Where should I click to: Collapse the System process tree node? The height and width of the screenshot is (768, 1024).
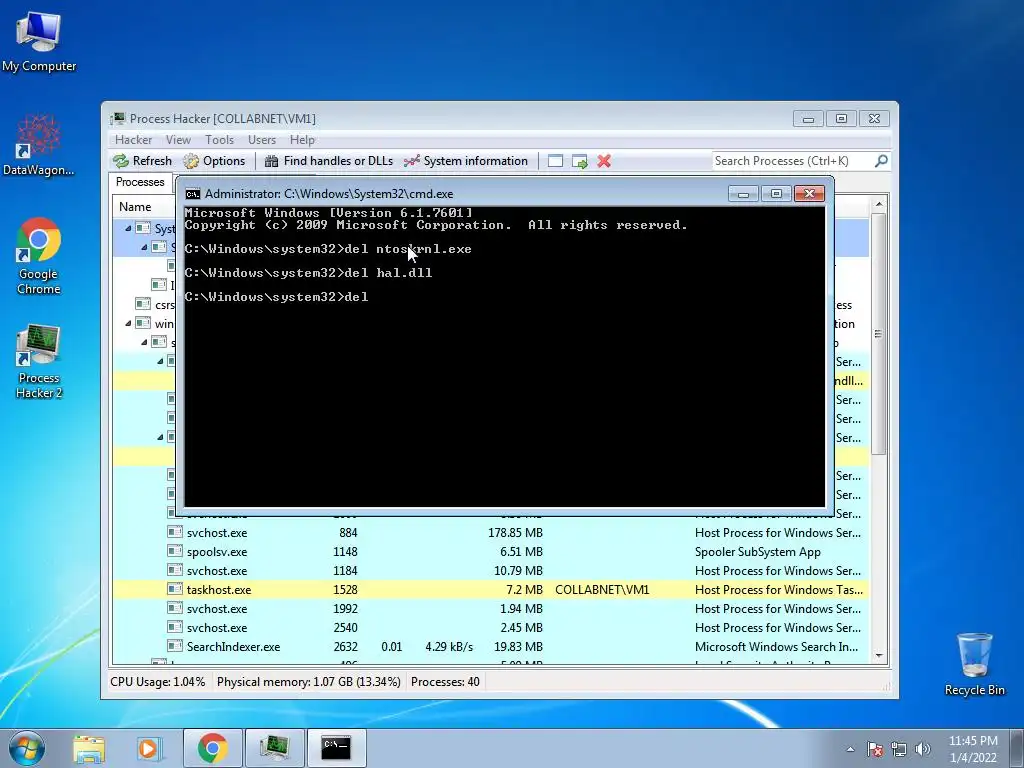[128, 229]
